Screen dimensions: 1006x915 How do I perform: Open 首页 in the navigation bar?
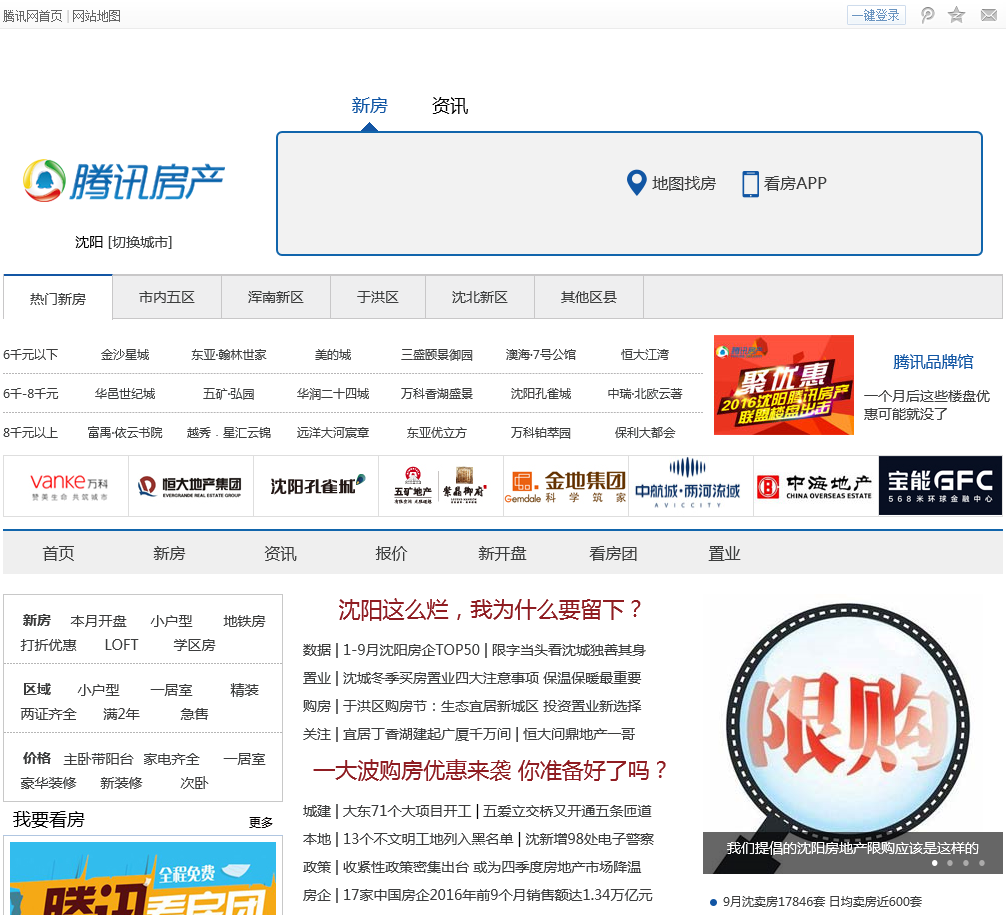58,553
